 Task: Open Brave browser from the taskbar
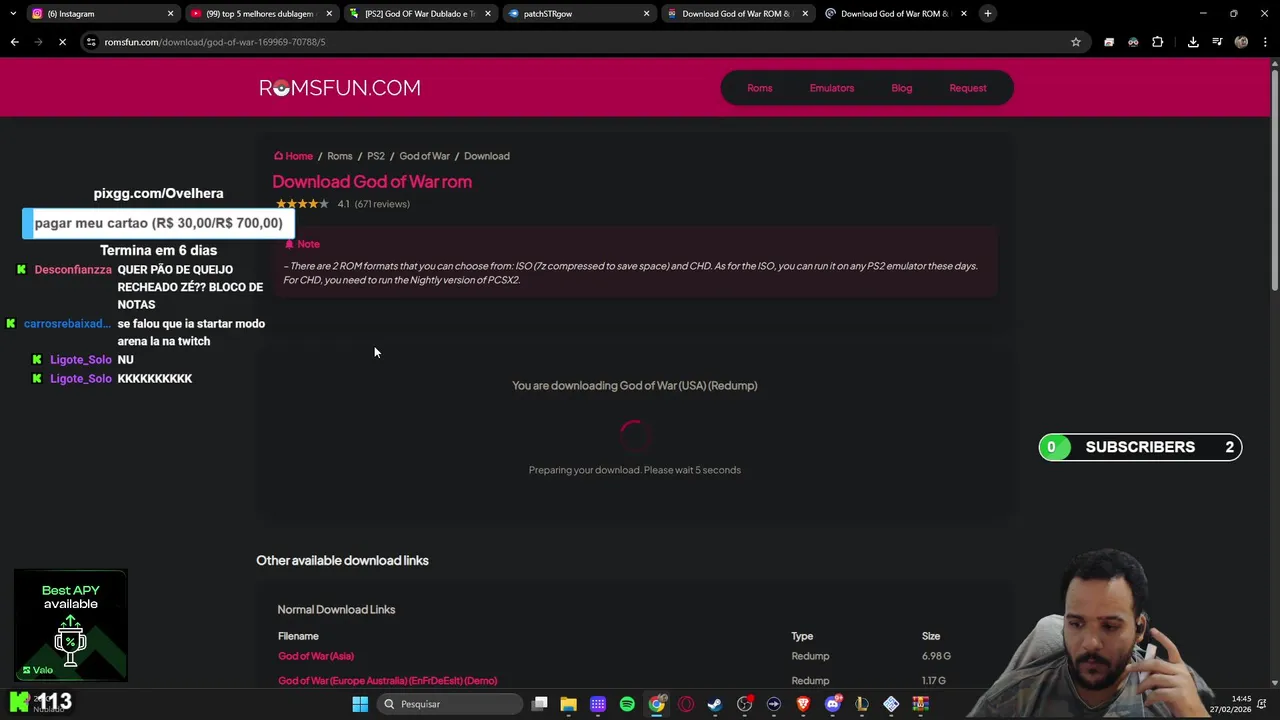pos(803,704)
